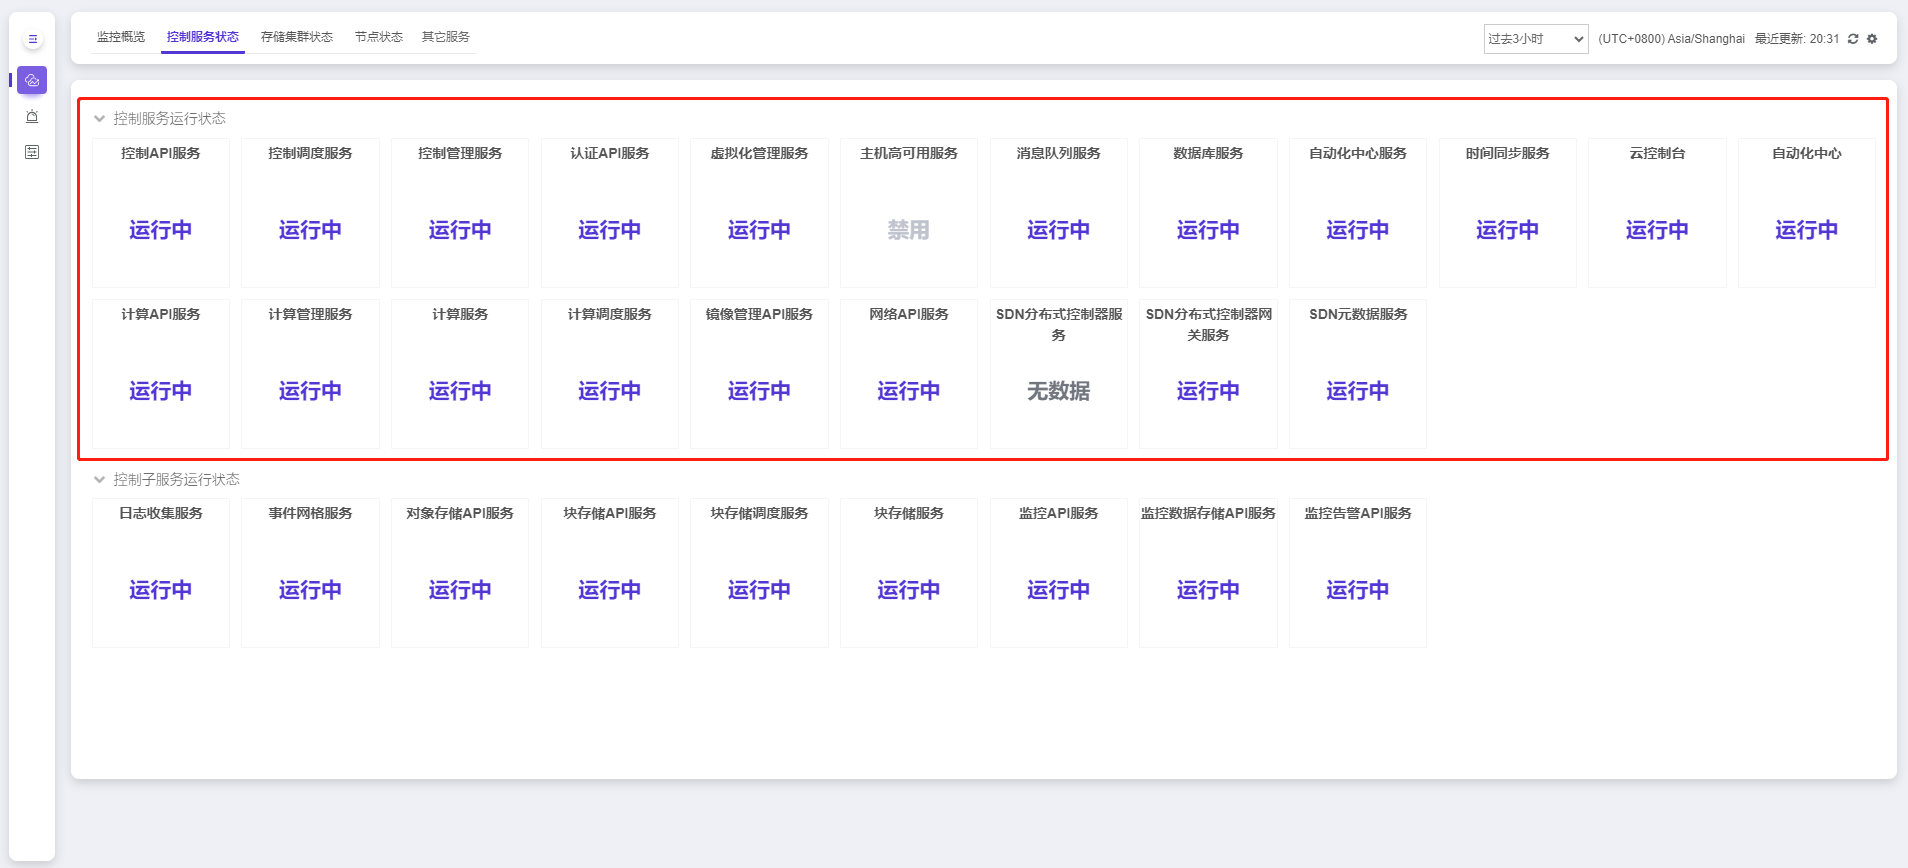
Task: Open the sliders configuration sidebar icon
Action: (x=32, y=152)
